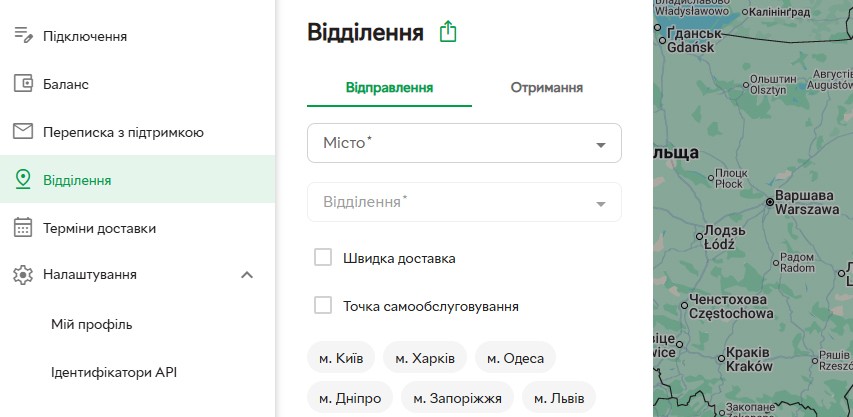
Task: Click the Швидка доставка label text
Action: (x=399, y=258)
